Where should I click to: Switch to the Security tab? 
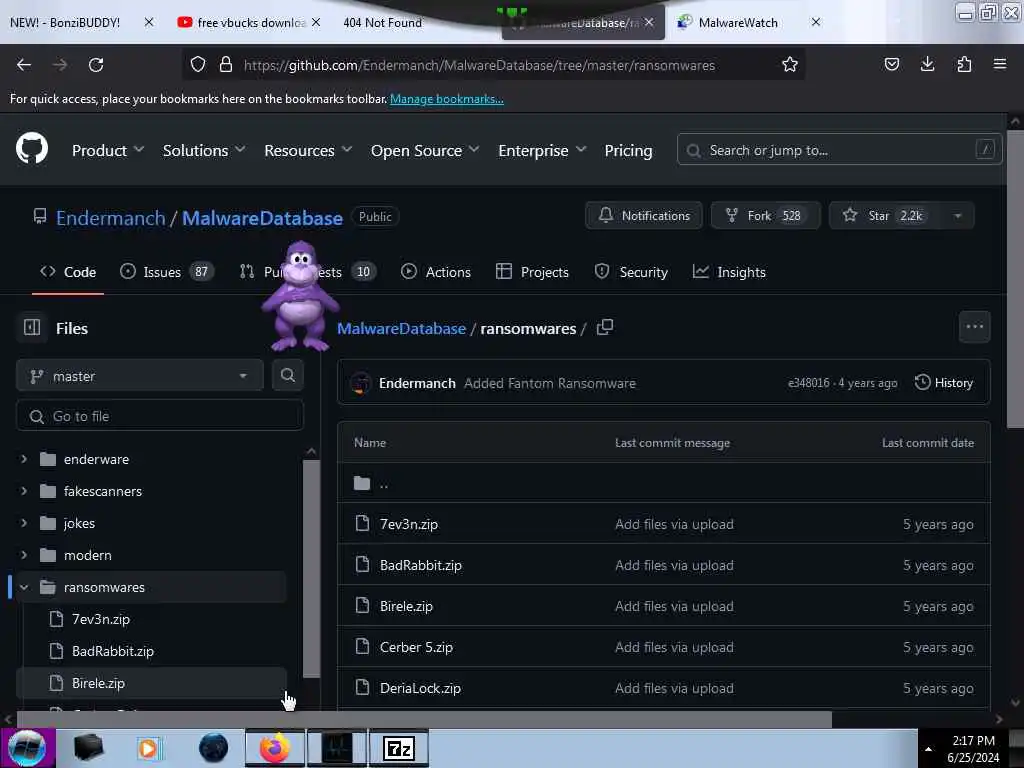click(x=632, y=272)
